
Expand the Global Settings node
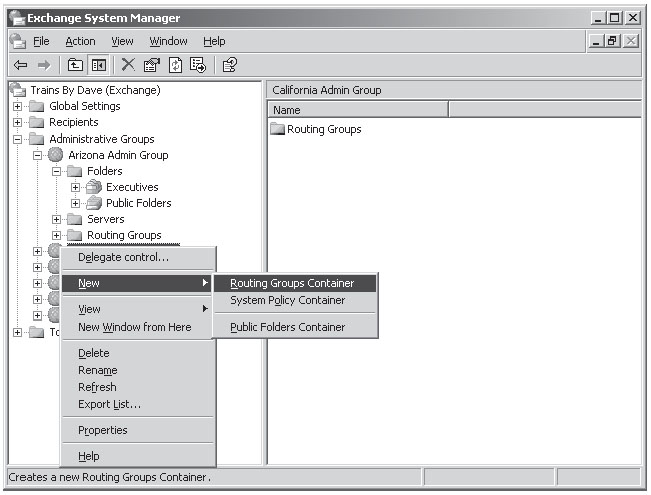17,106
